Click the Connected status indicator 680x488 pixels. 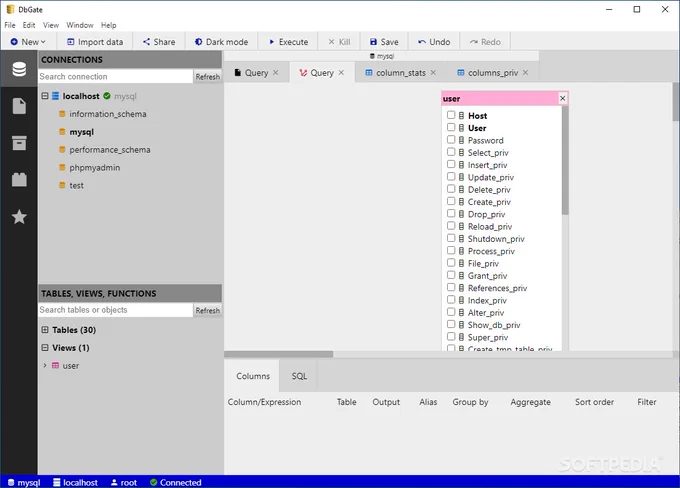176,482
